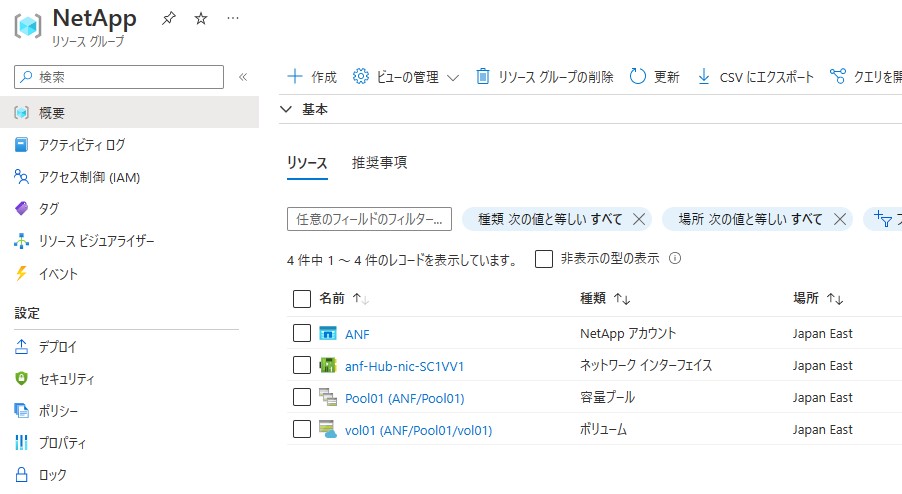Toggle the select all rows checkbox
Viewport: 902px width, 494px height.
coord(302,299)
